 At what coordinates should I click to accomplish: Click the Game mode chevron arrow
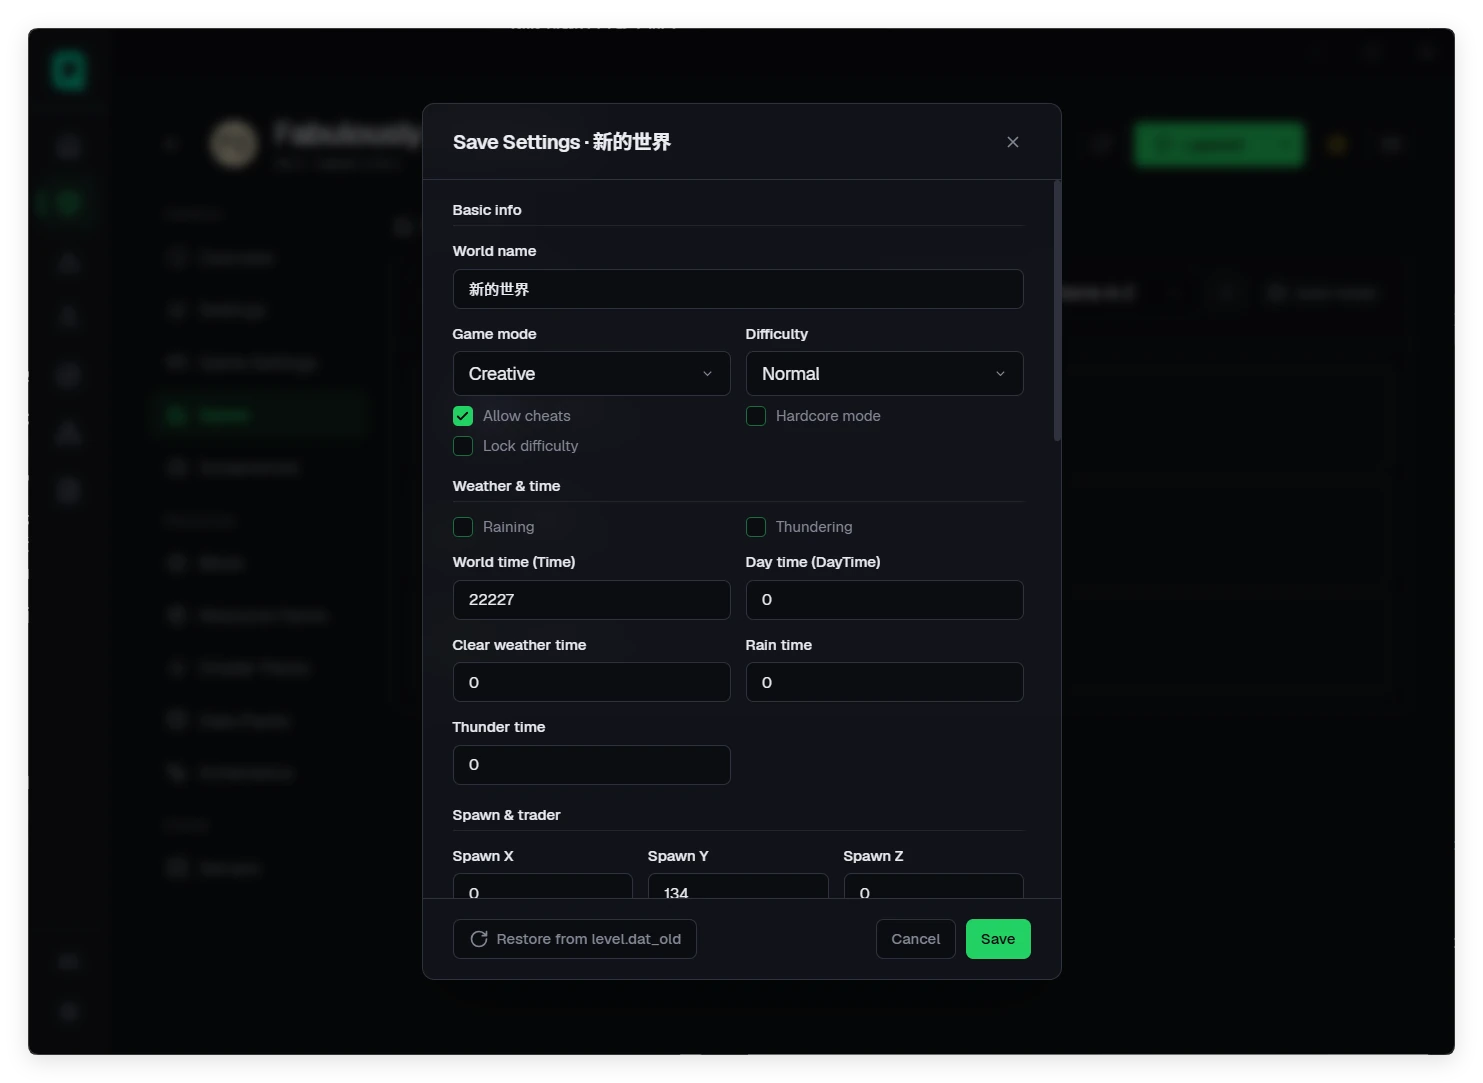pos(707,374)
